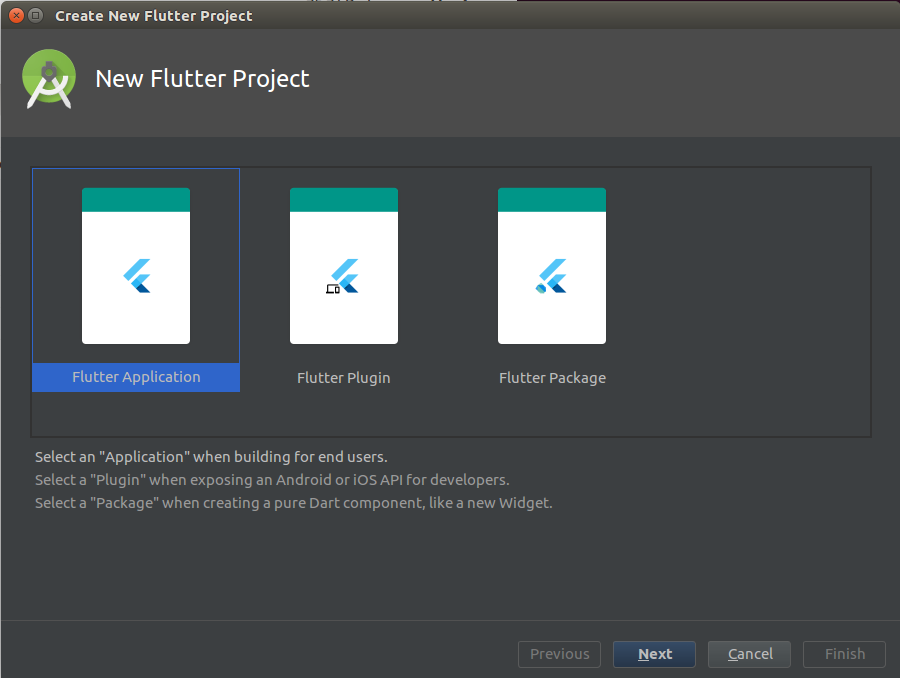900x678 pixels.
Task: Click the Previous button
Action: point(559,654)
